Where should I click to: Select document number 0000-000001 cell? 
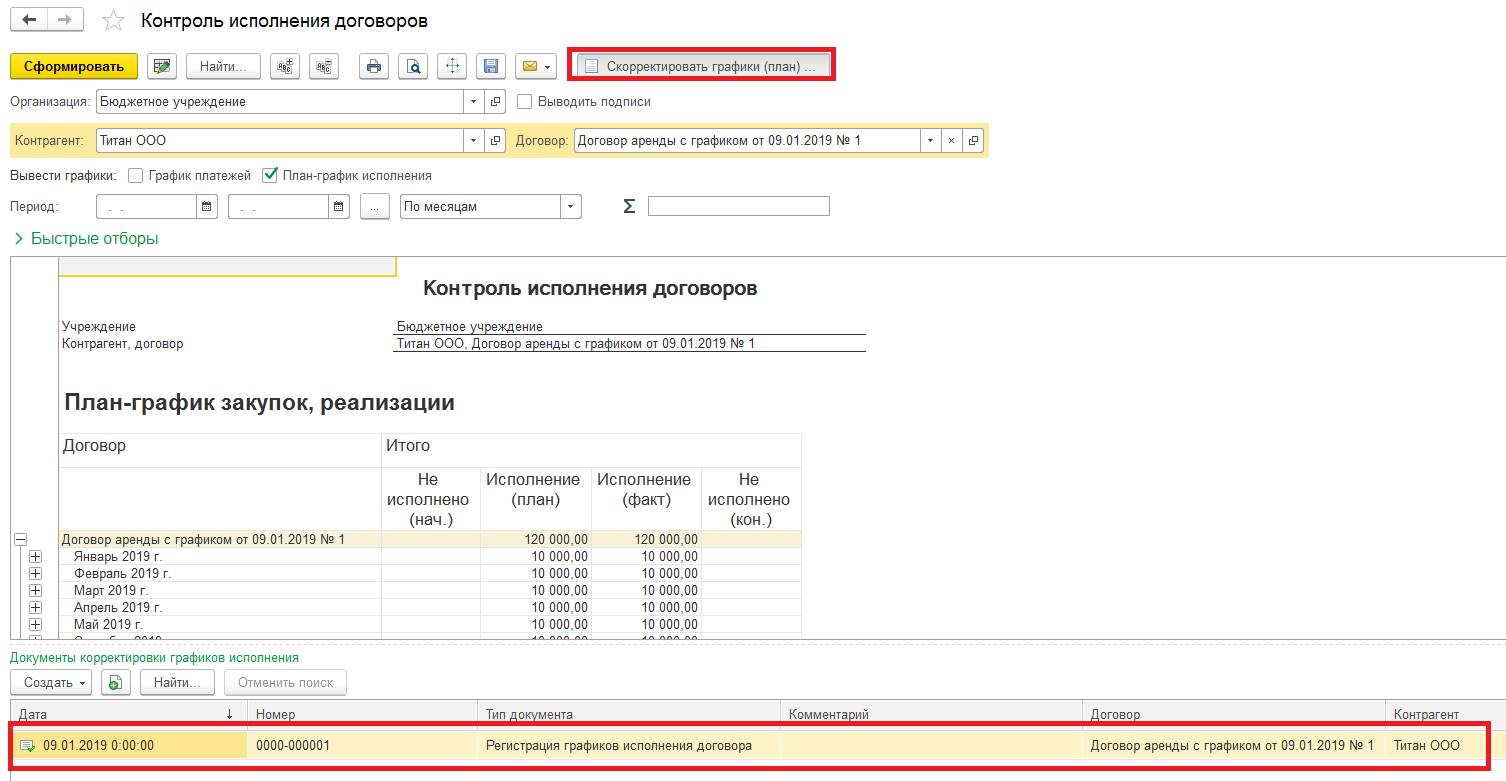click(x=362, y=745)
